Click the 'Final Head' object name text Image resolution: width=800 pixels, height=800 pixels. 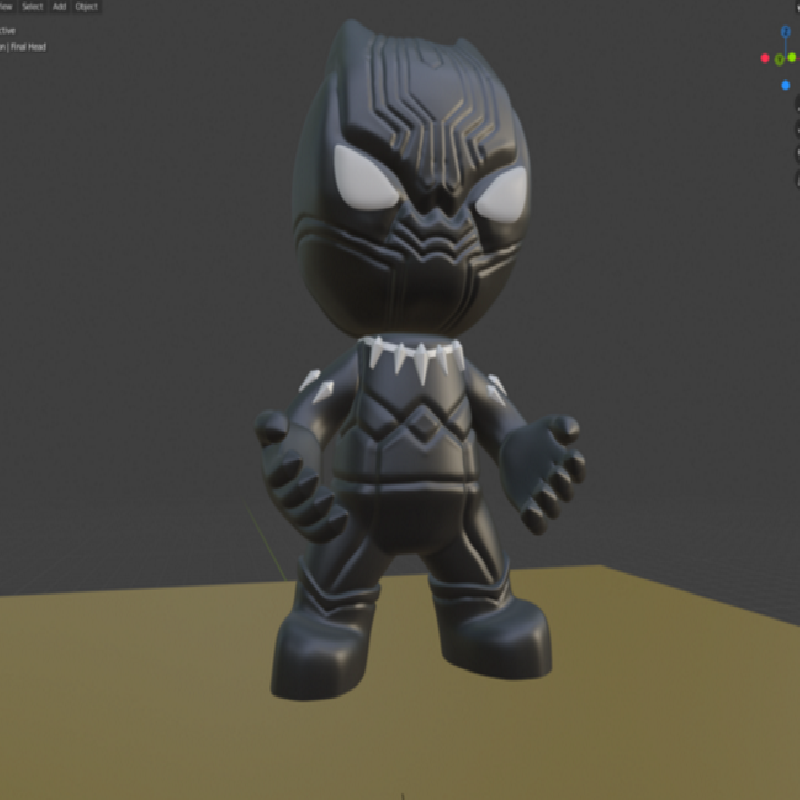coord(29,47)
